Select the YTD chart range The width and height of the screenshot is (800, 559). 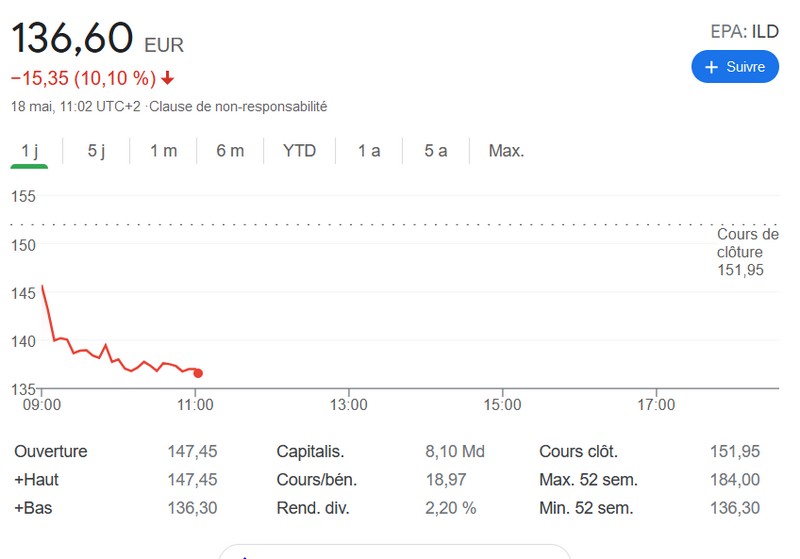(299, 151)
